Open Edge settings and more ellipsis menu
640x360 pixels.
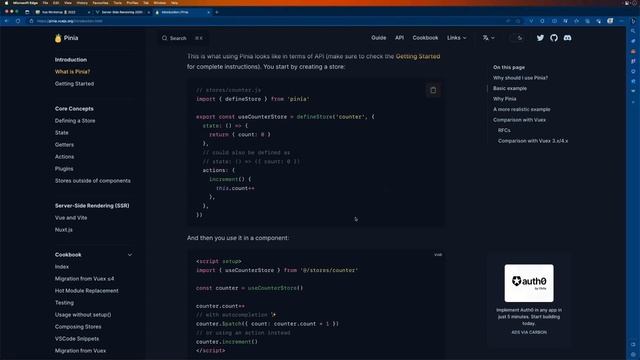tap(621, 21)
